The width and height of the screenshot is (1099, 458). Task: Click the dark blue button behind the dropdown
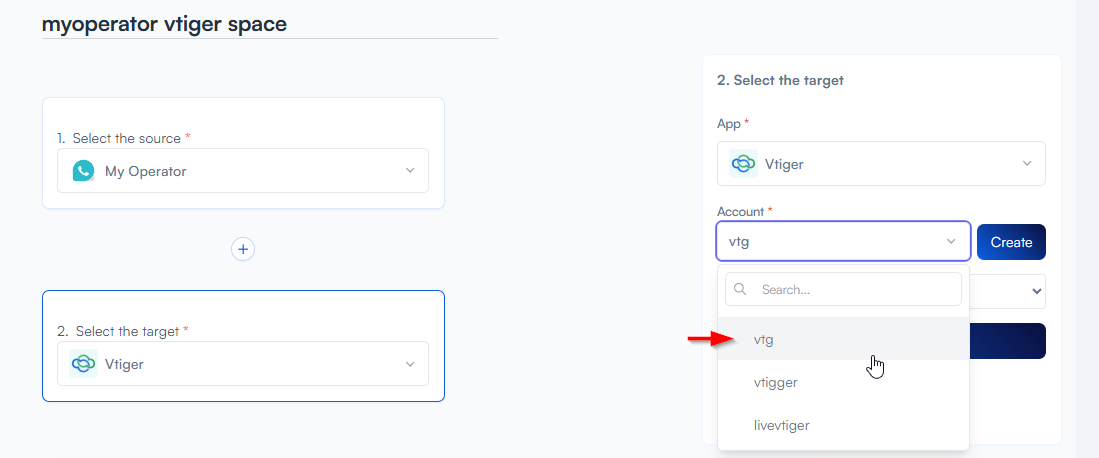pyautogui.click(x=1008, y=341)
